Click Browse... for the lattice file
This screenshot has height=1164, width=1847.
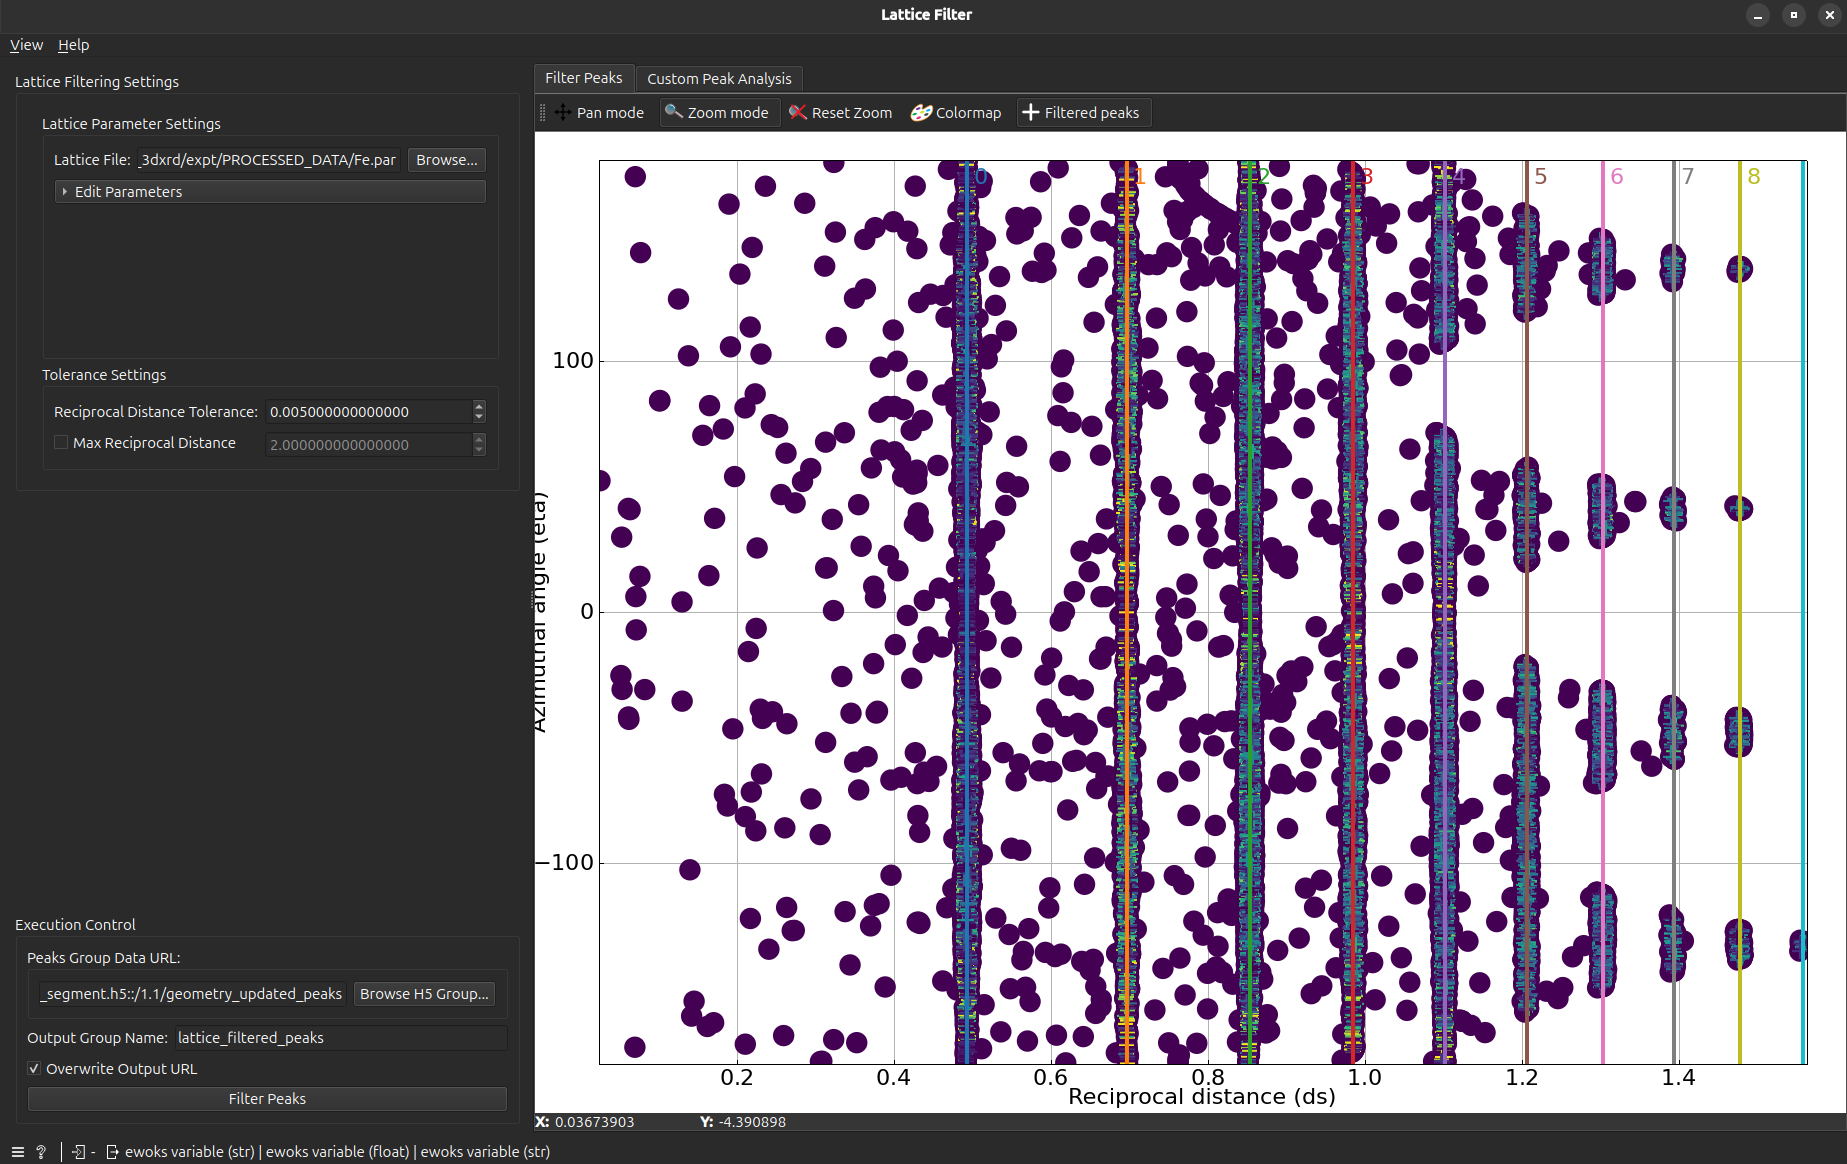point(447,160)
